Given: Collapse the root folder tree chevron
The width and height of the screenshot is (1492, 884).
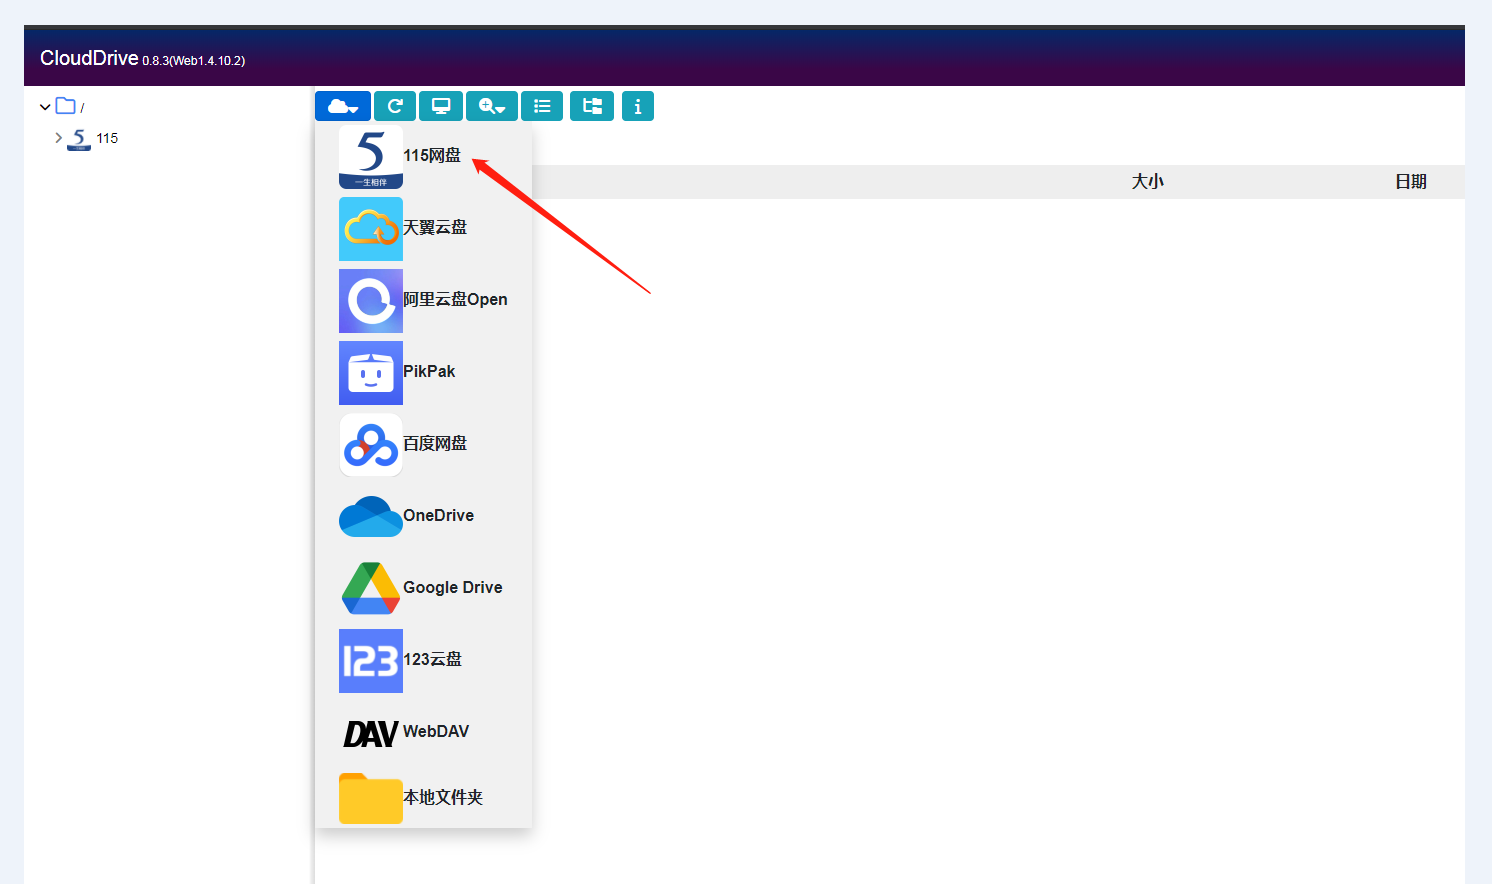Looking at the screenshot, I should 45,107.
